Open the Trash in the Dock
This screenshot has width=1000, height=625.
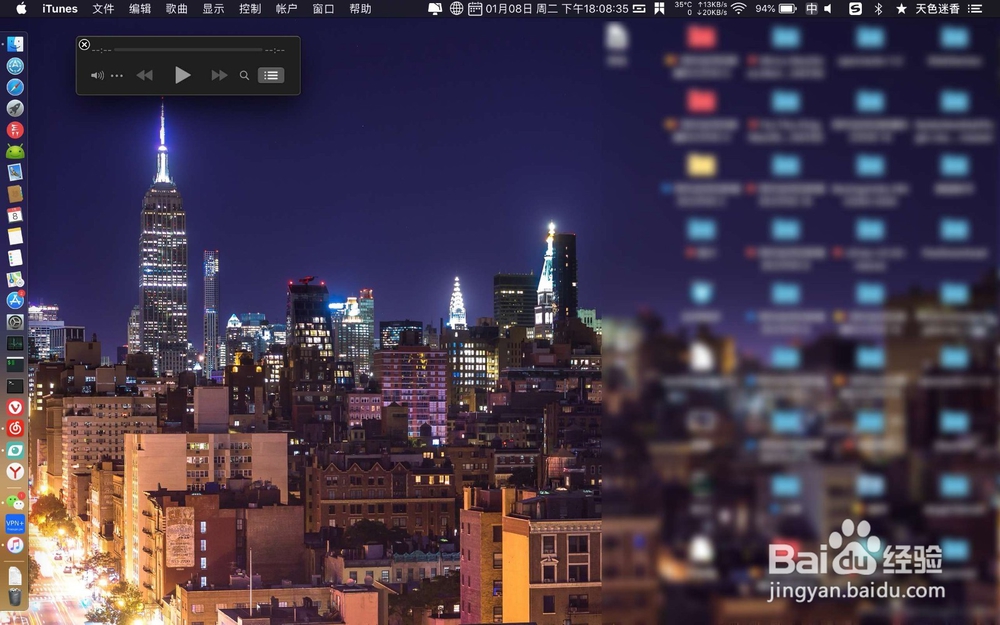pos(15,597)
